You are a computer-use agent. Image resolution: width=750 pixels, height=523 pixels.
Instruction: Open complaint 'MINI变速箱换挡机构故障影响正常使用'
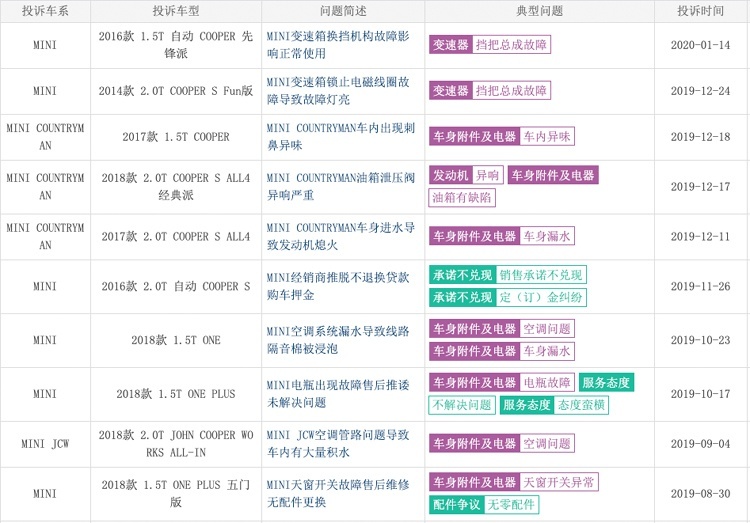338,45
